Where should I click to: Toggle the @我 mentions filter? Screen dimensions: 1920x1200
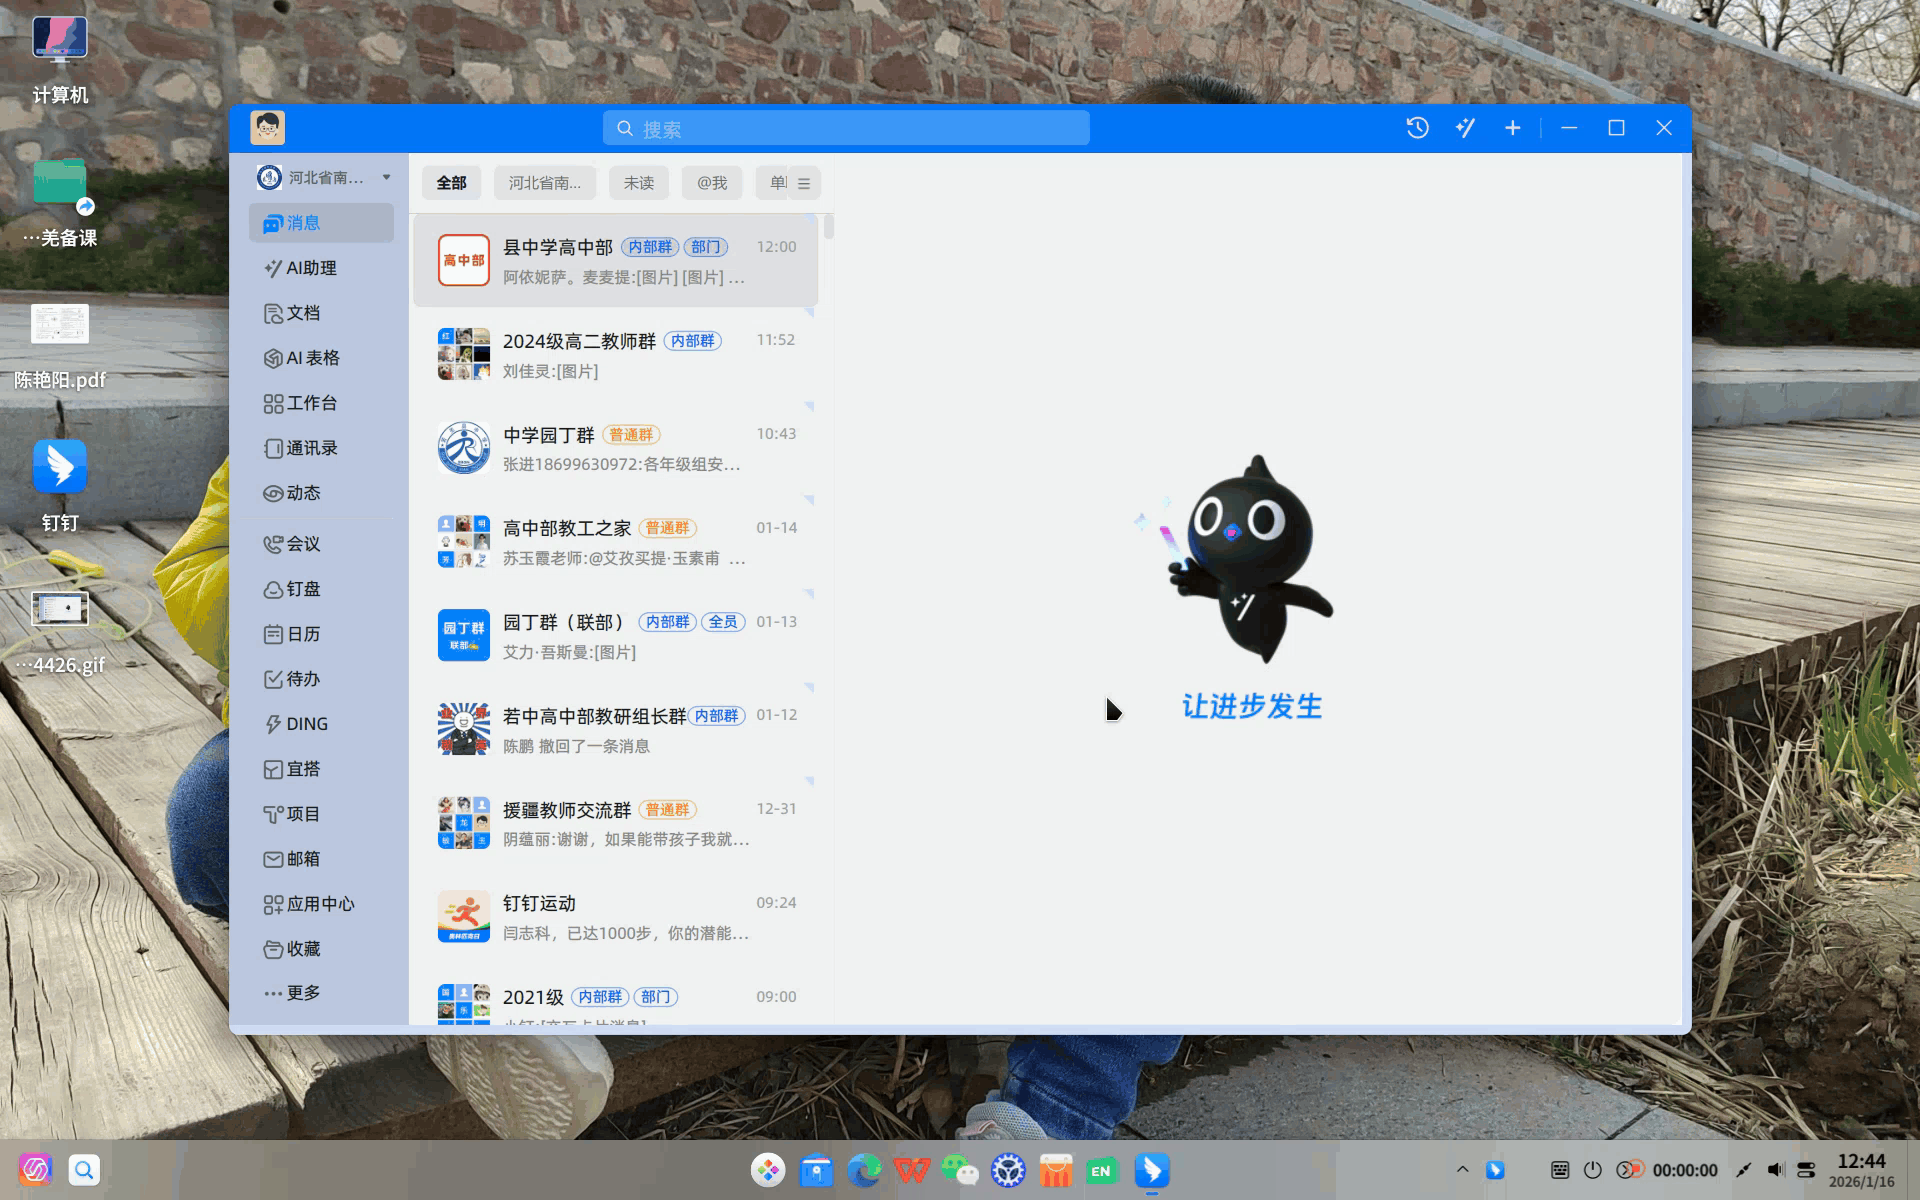click(x=711, y=182)
